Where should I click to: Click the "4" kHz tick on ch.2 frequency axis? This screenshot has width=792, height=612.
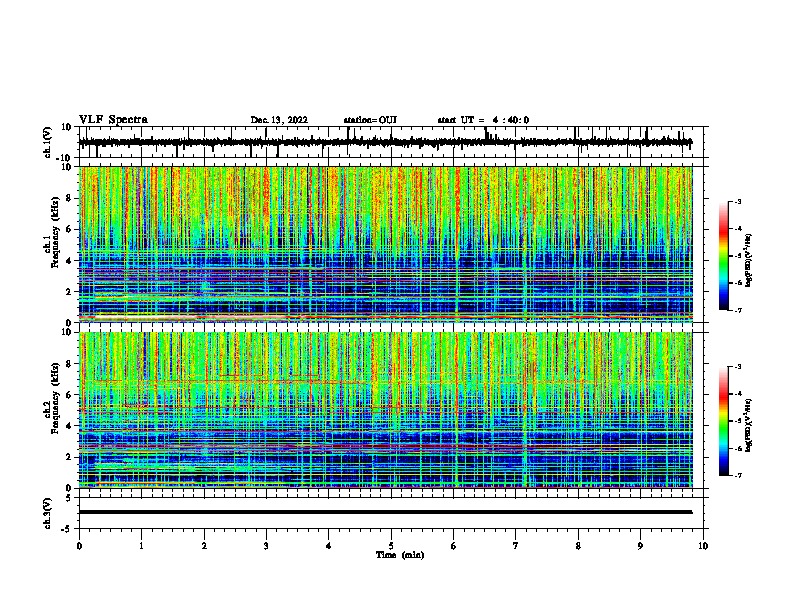69,426
